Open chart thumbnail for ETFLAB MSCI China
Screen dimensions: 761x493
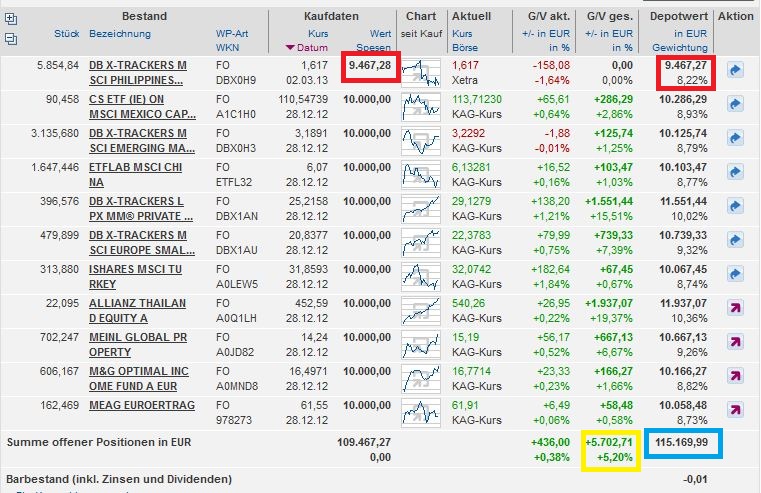pos(421,175)
